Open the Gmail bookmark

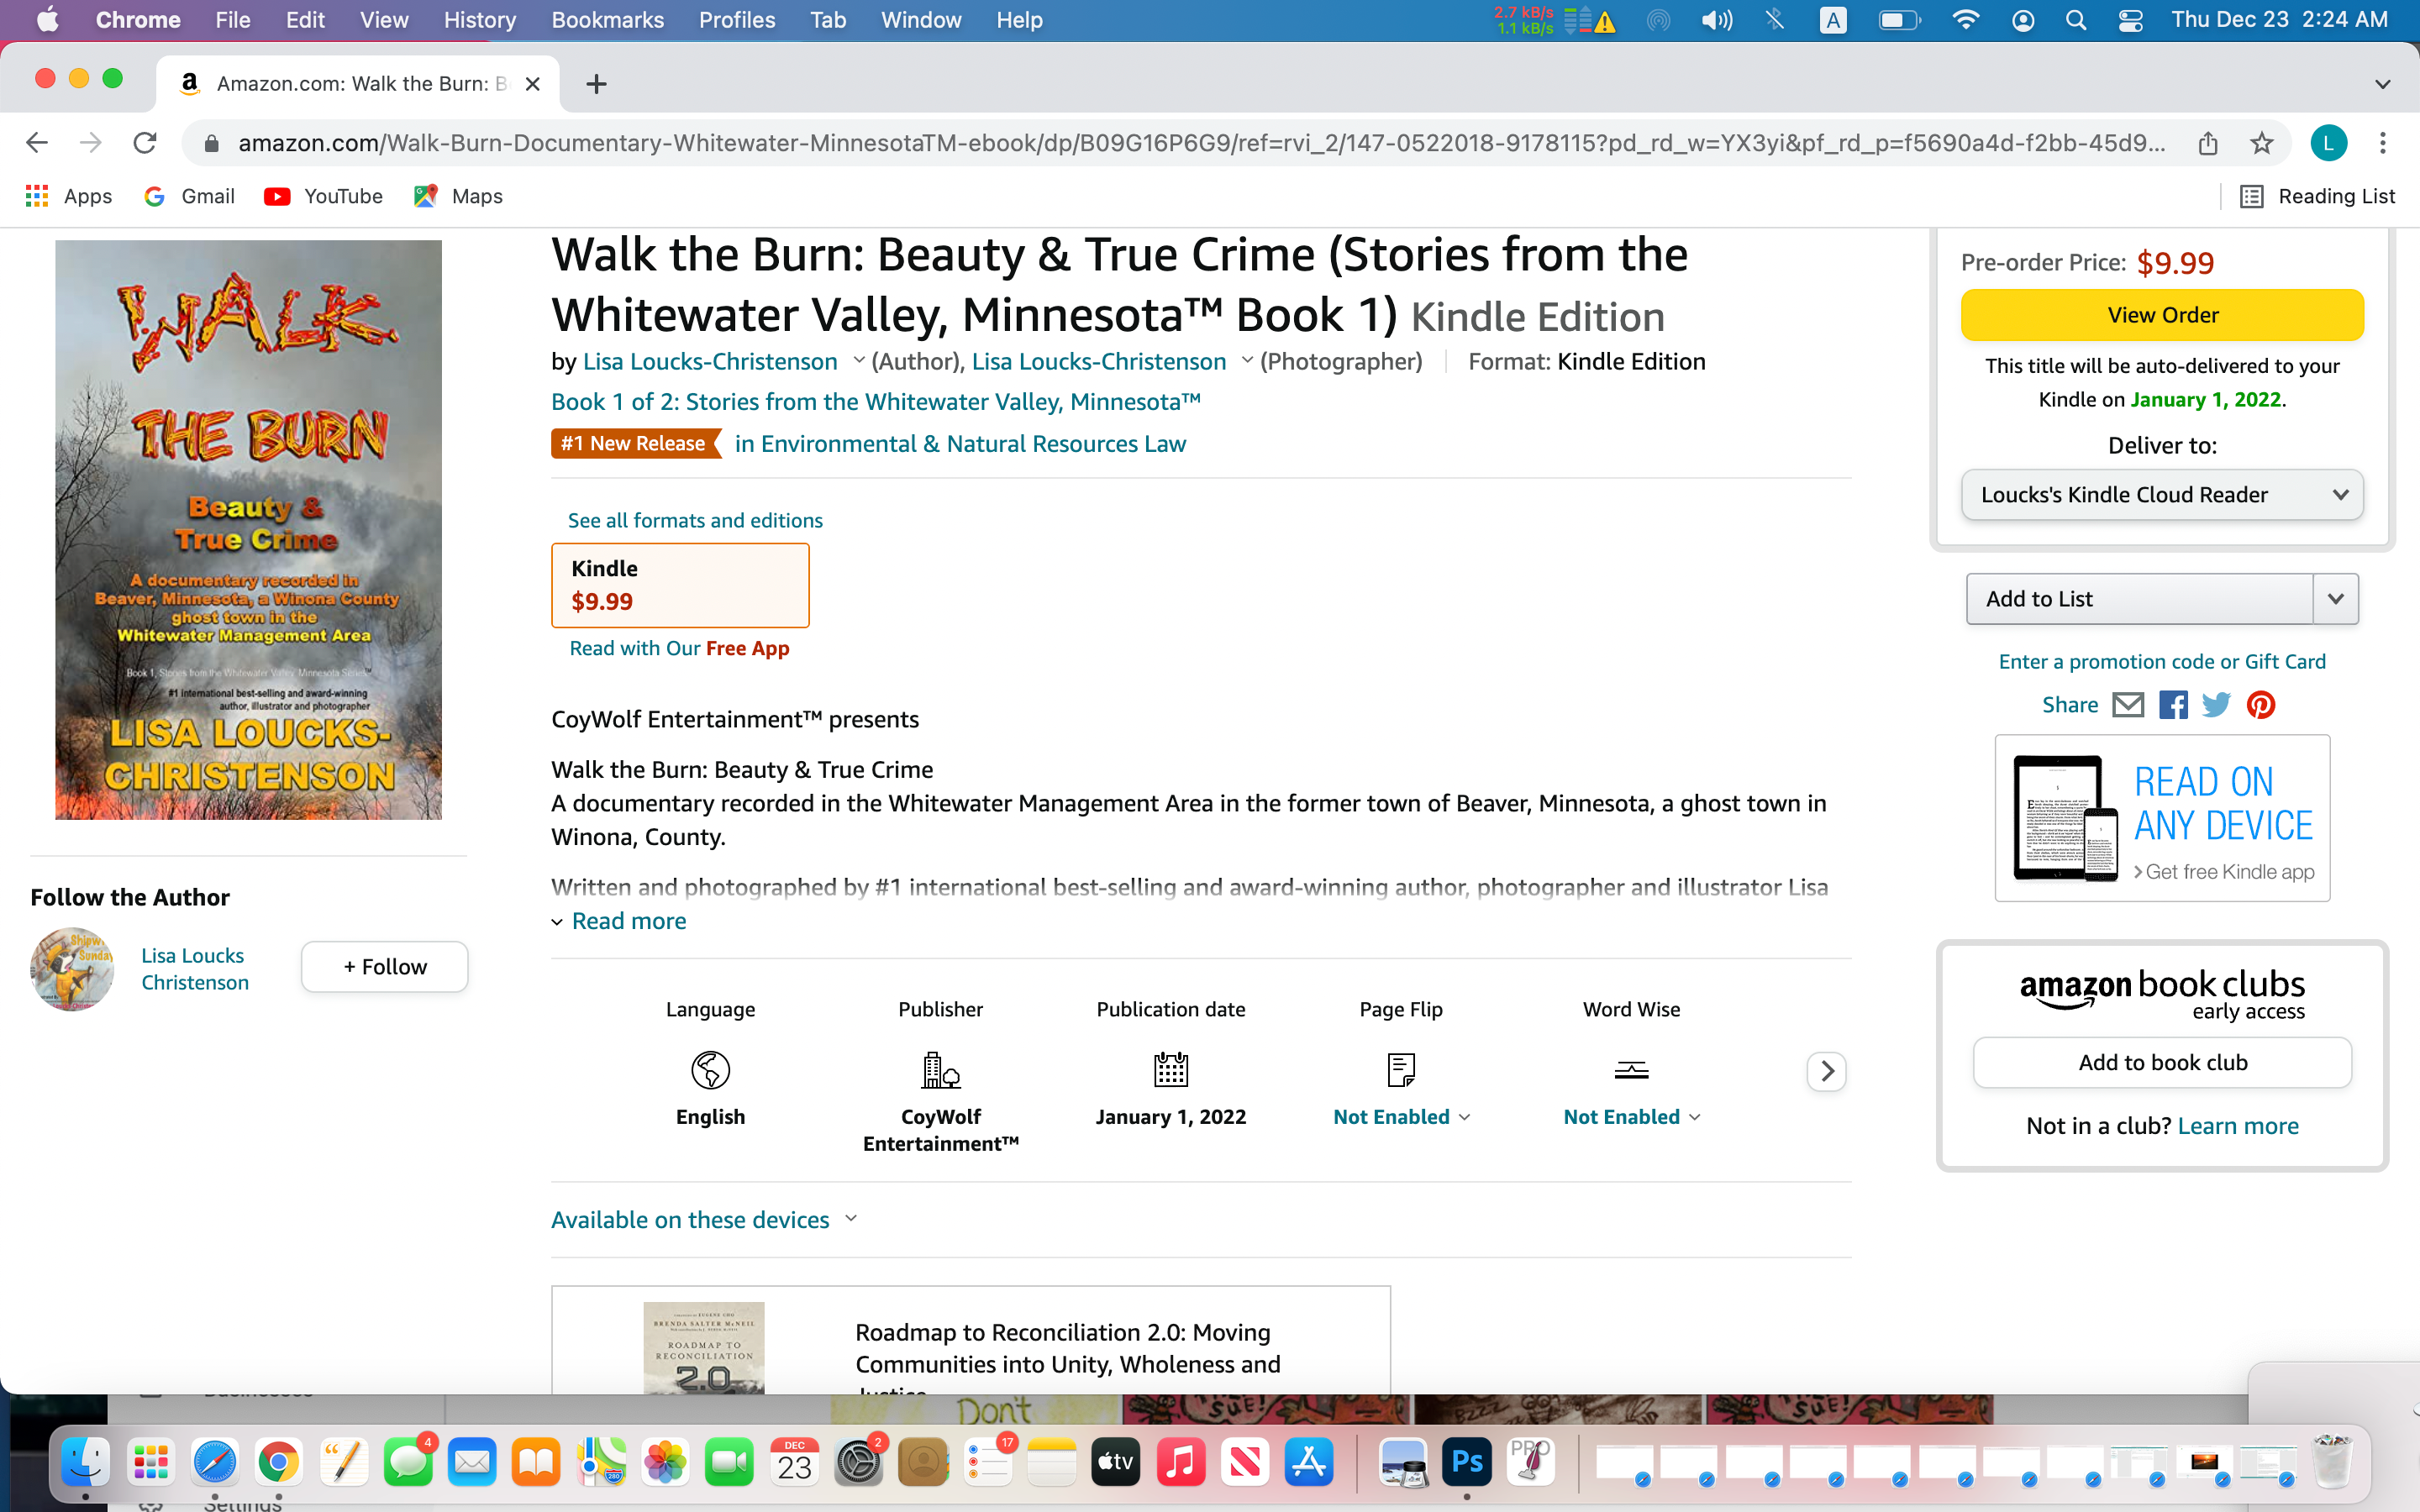pyautogui.click(x=189, y=196)
